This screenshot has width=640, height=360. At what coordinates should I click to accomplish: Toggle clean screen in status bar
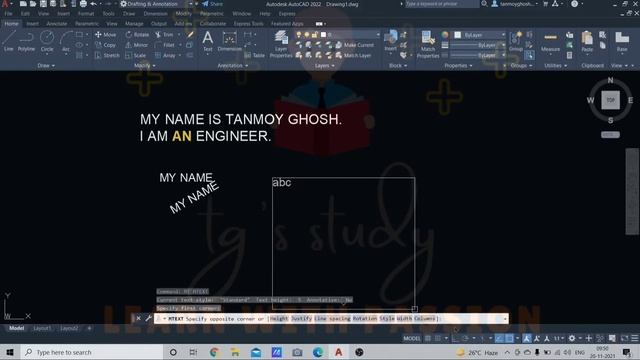[625, 338]
